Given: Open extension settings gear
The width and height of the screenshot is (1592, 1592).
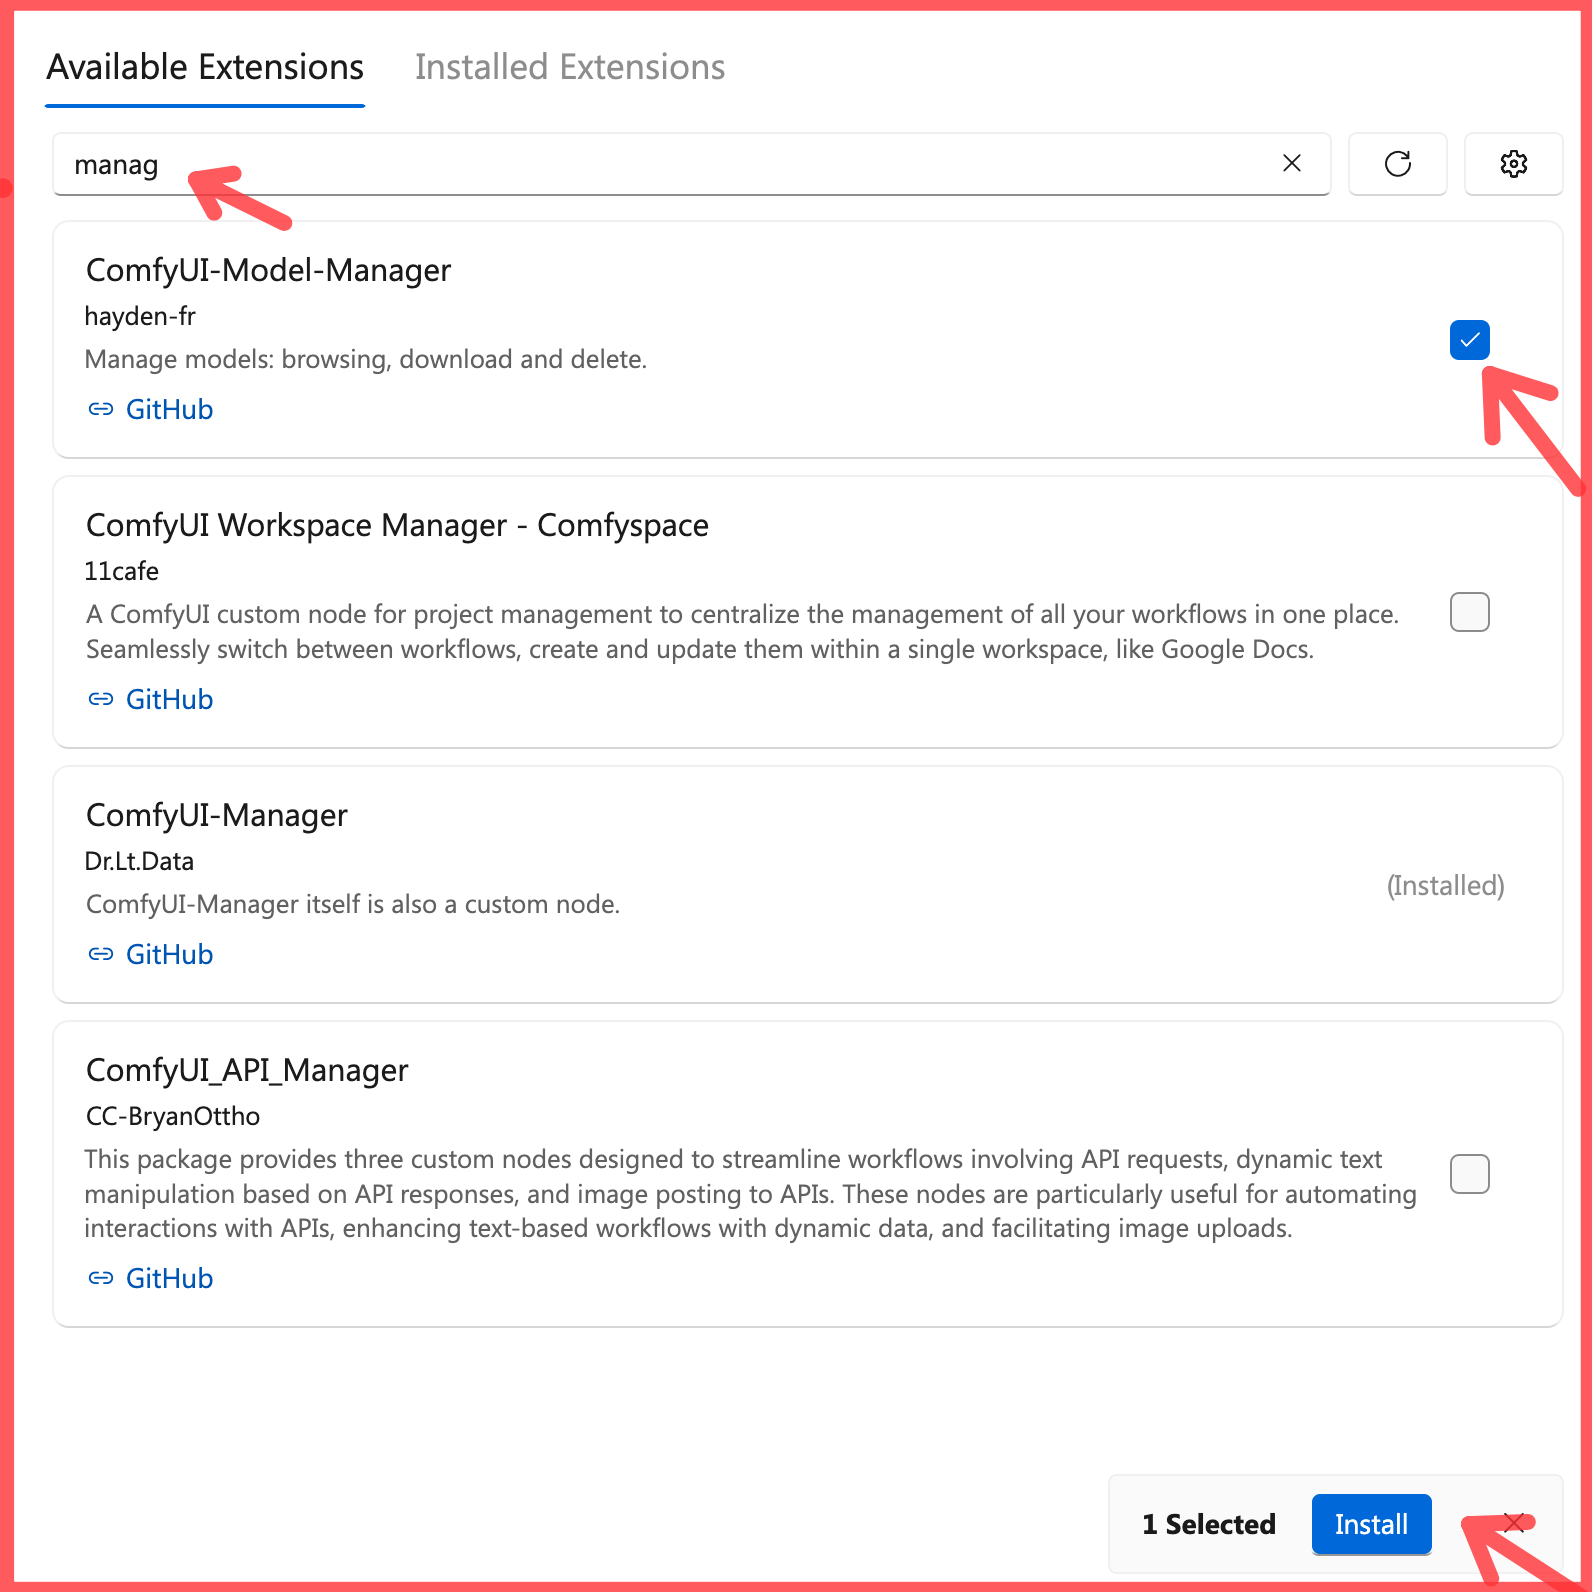Looking at the screenshot, I should 1513,164.
